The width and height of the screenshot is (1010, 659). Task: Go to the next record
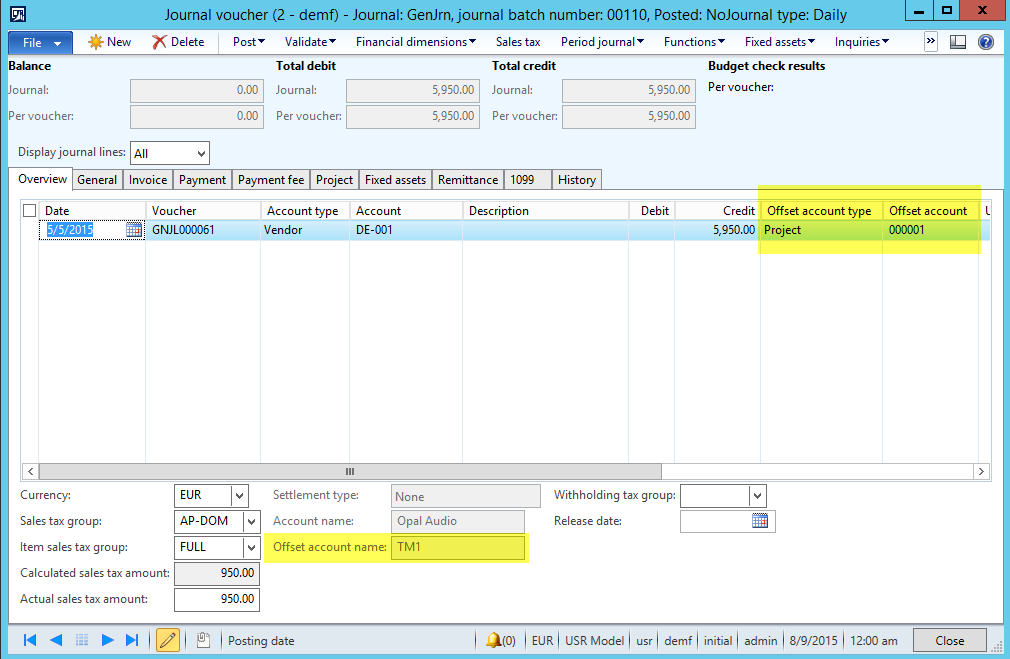107,640
